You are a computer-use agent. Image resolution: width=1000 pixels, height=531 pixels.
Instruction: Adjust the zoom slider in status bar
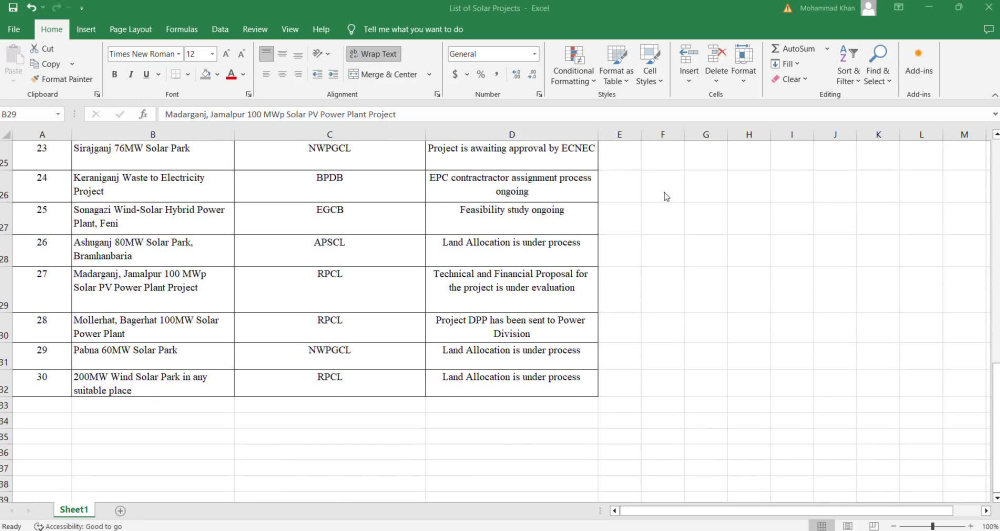pos(932,526)
